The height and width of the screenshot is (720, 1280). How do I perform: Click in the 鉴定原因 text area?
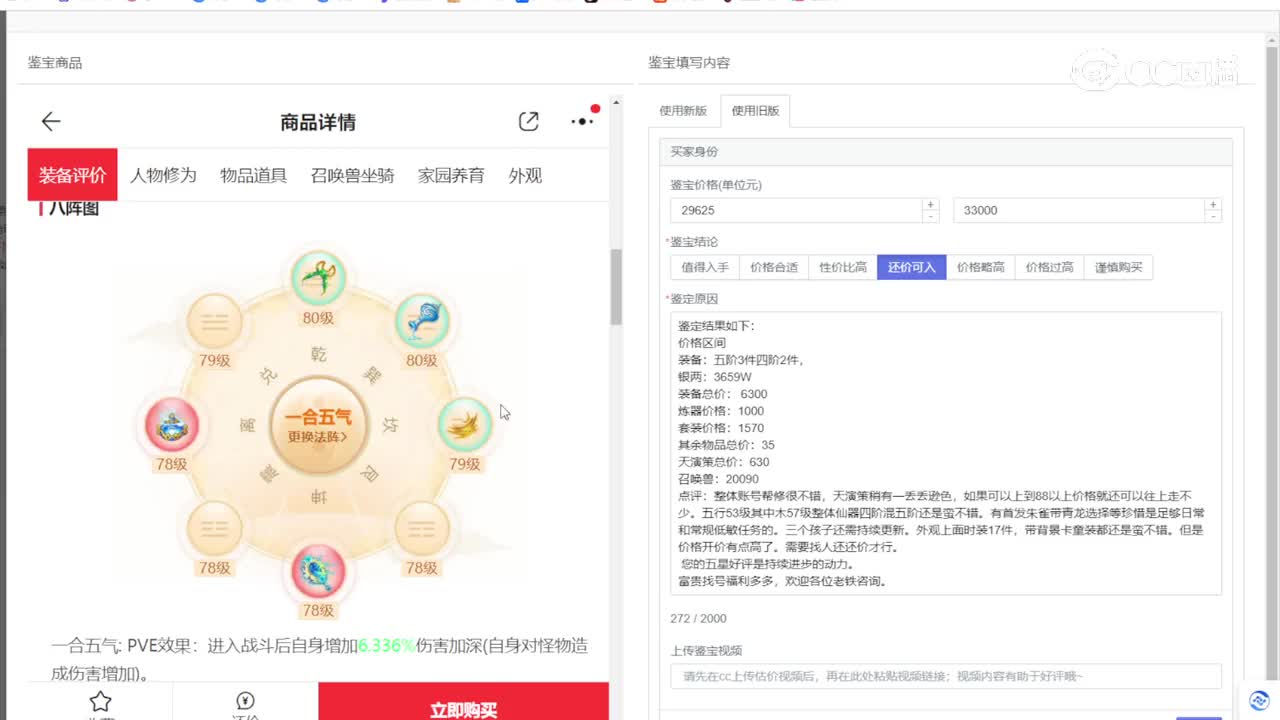click(x=946, y=453)
